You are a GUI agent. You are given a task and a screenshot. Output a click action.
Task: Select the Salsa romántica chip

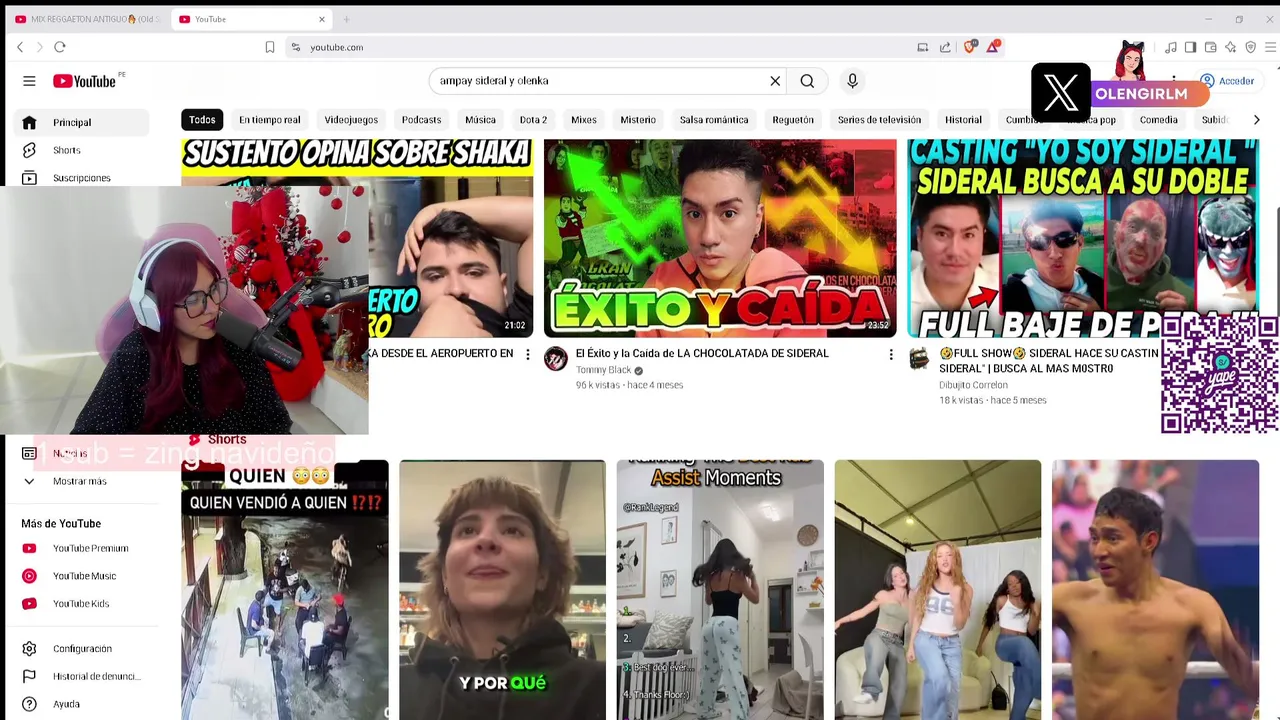coord(714,120)
